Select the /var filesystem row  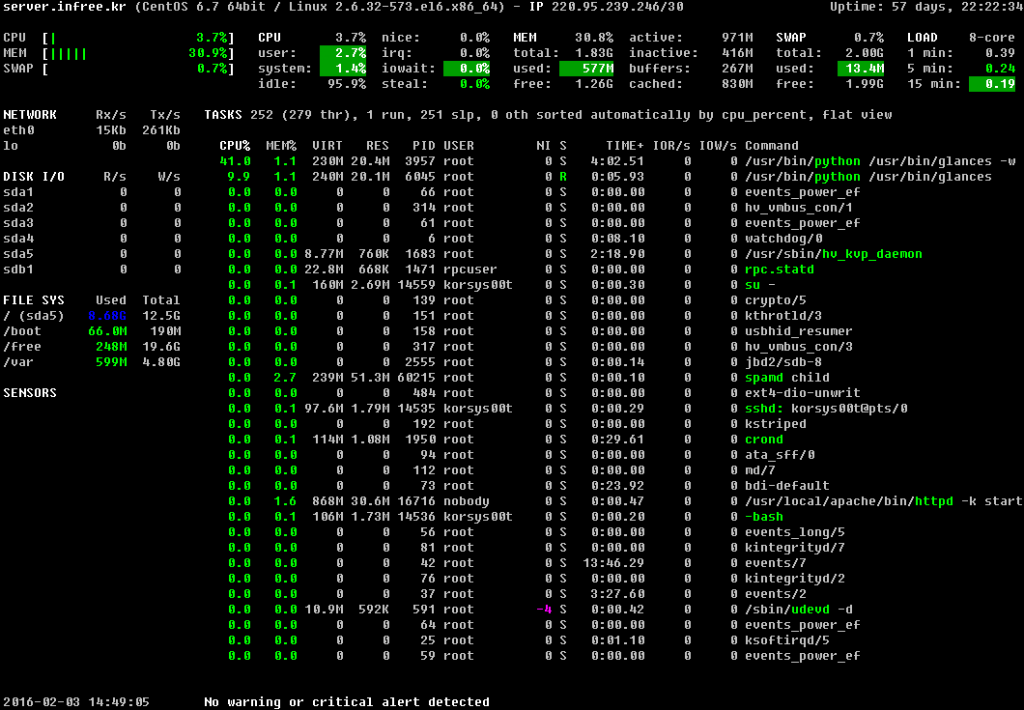tap(91, 362)
